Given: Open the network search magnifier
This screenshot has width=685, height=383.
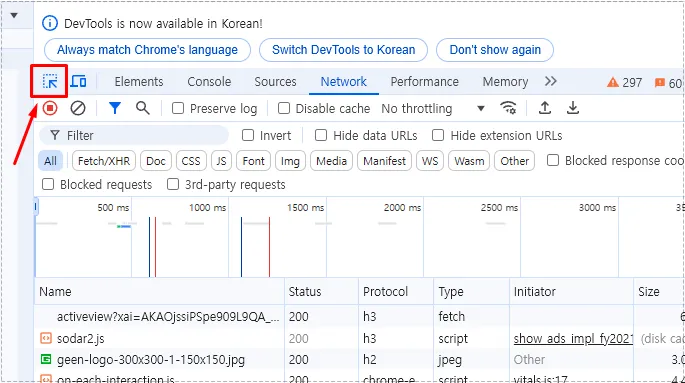Looking at the screenshot, I should [x=143, y=108].
